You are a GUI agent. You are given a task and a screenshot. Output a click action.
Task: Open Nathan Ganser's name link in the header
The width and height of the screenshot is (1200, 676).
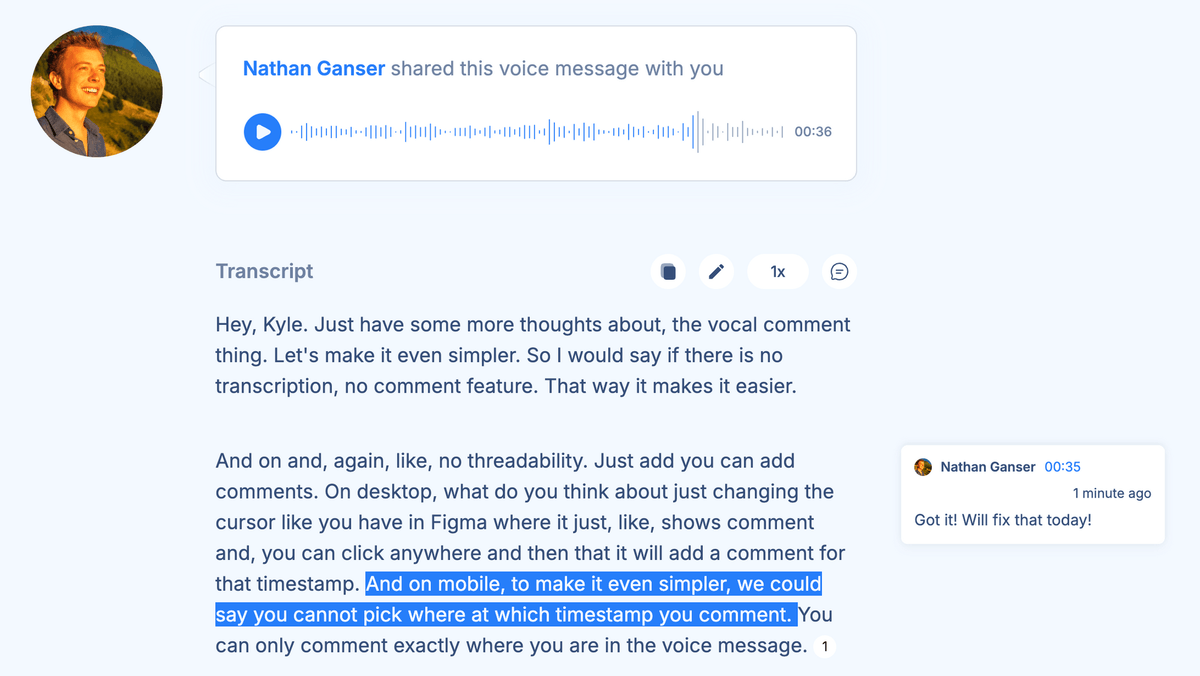pos(314,69)
